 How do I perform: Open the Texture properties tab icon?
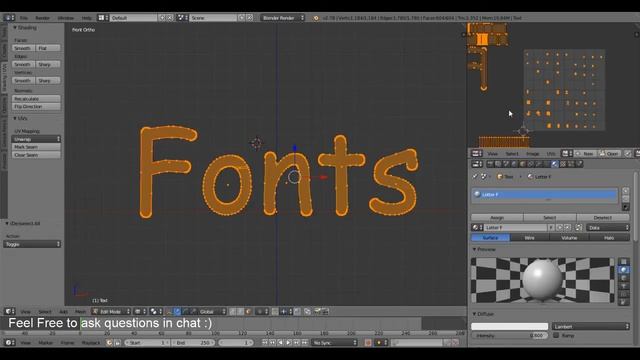pos(563,164)
